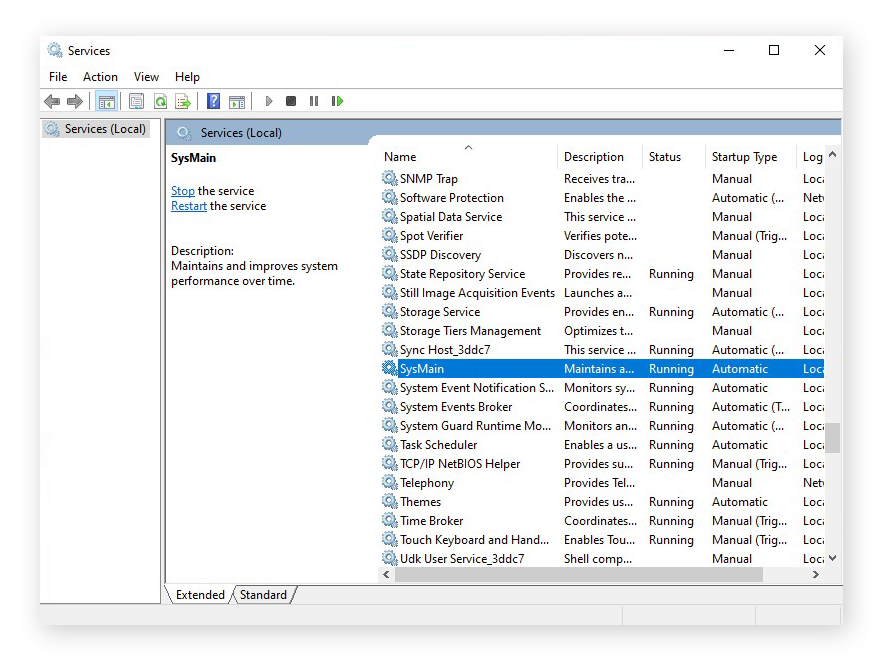Select Services (Local) in the left pane
The image size is (879, 665).
103,128
